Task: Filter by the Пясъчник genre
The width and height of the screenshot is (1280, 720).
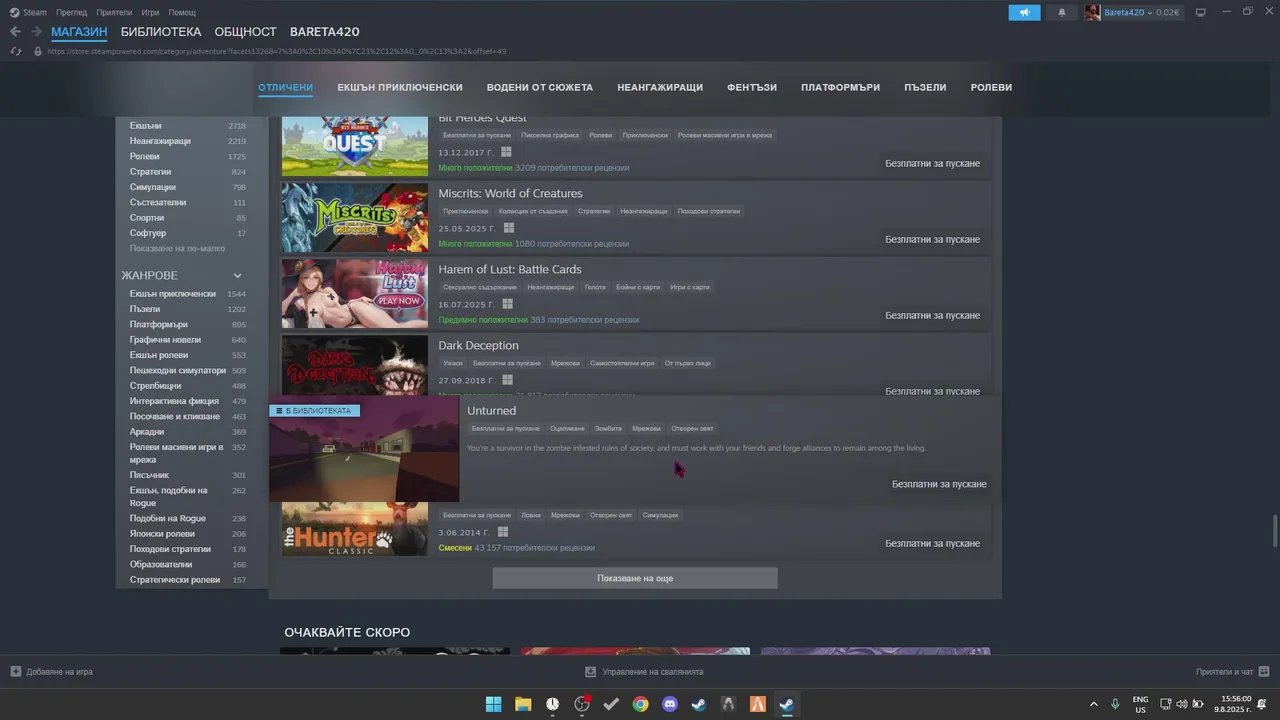Action: coord(149,475)
